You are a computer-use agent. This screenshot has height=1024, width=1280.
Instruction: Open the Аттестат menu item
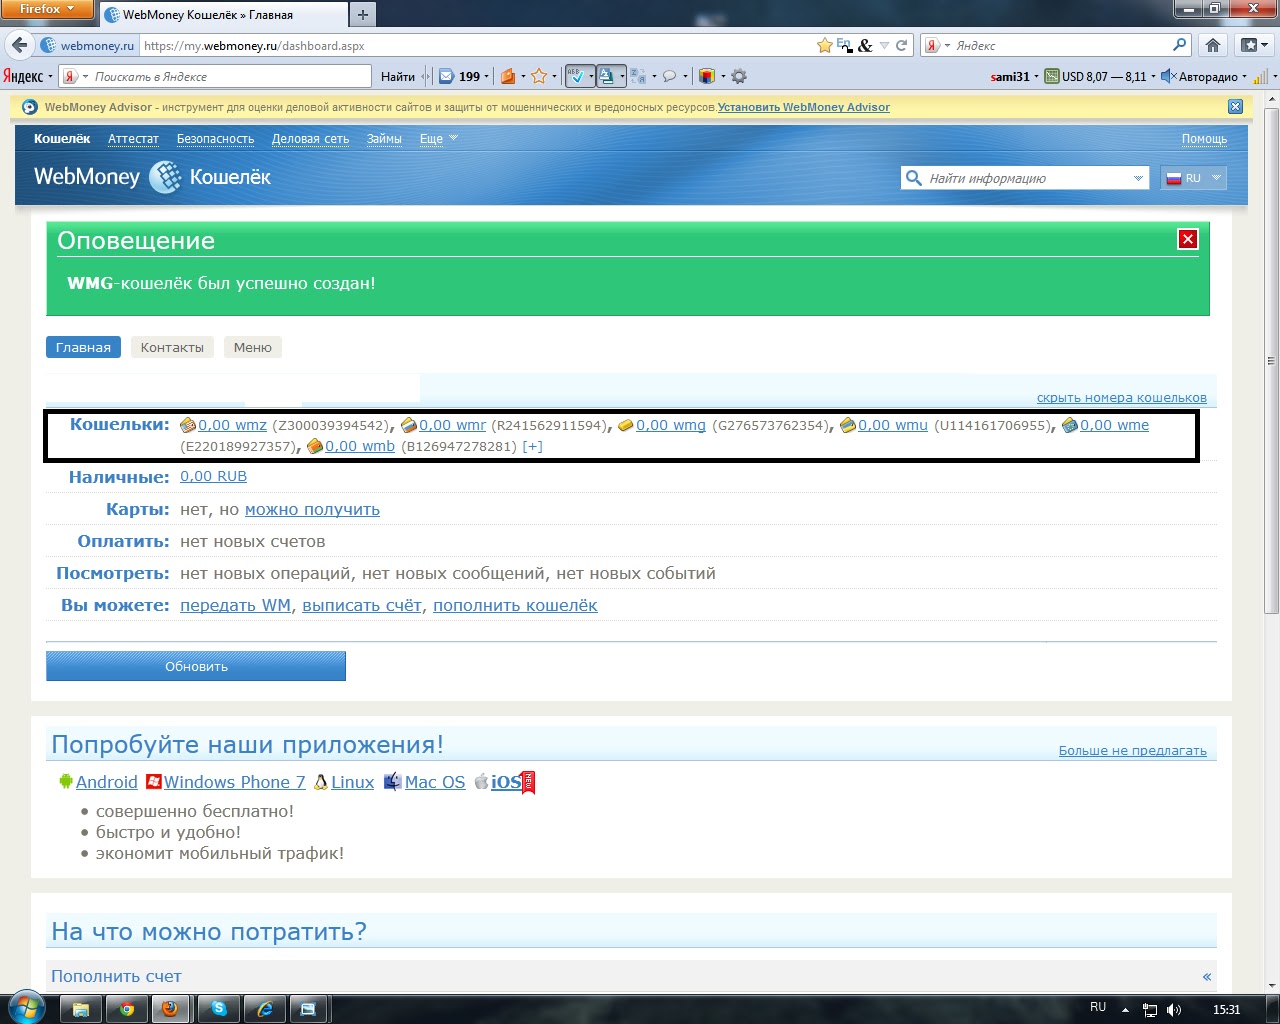(x=133, y=139)
